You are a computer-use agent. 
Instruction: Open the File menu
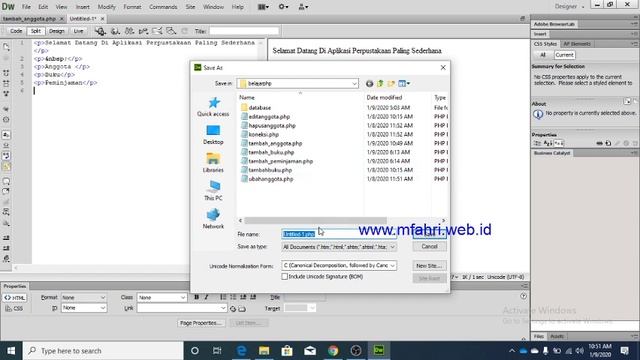coord(26,7)
